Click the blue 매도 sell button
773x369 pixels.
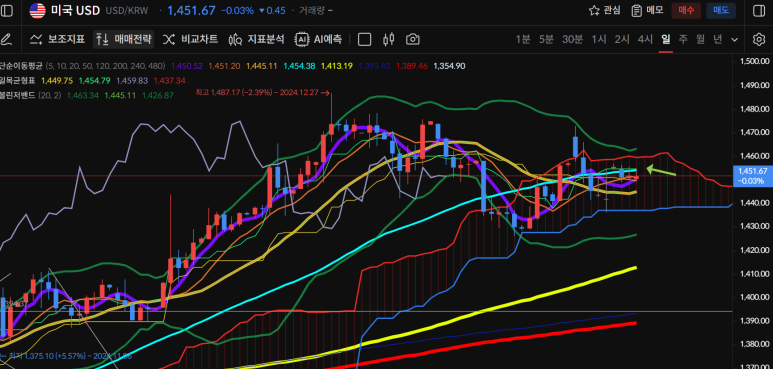pos(721,10)
